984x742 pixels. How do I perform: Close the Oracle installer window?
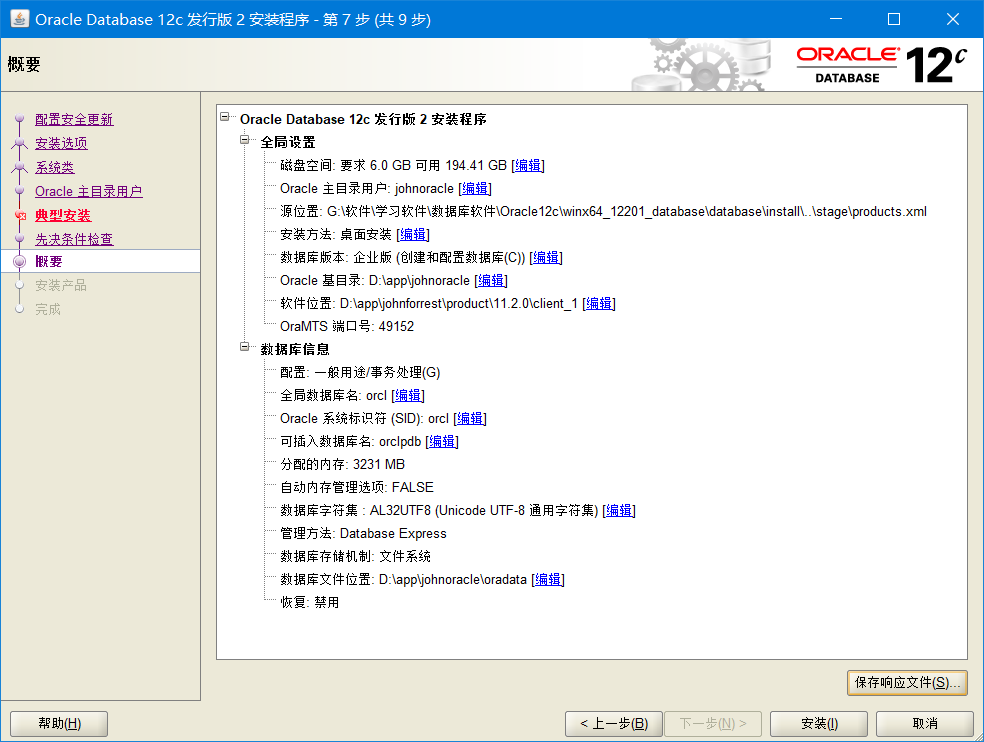[x=953, y=19]
